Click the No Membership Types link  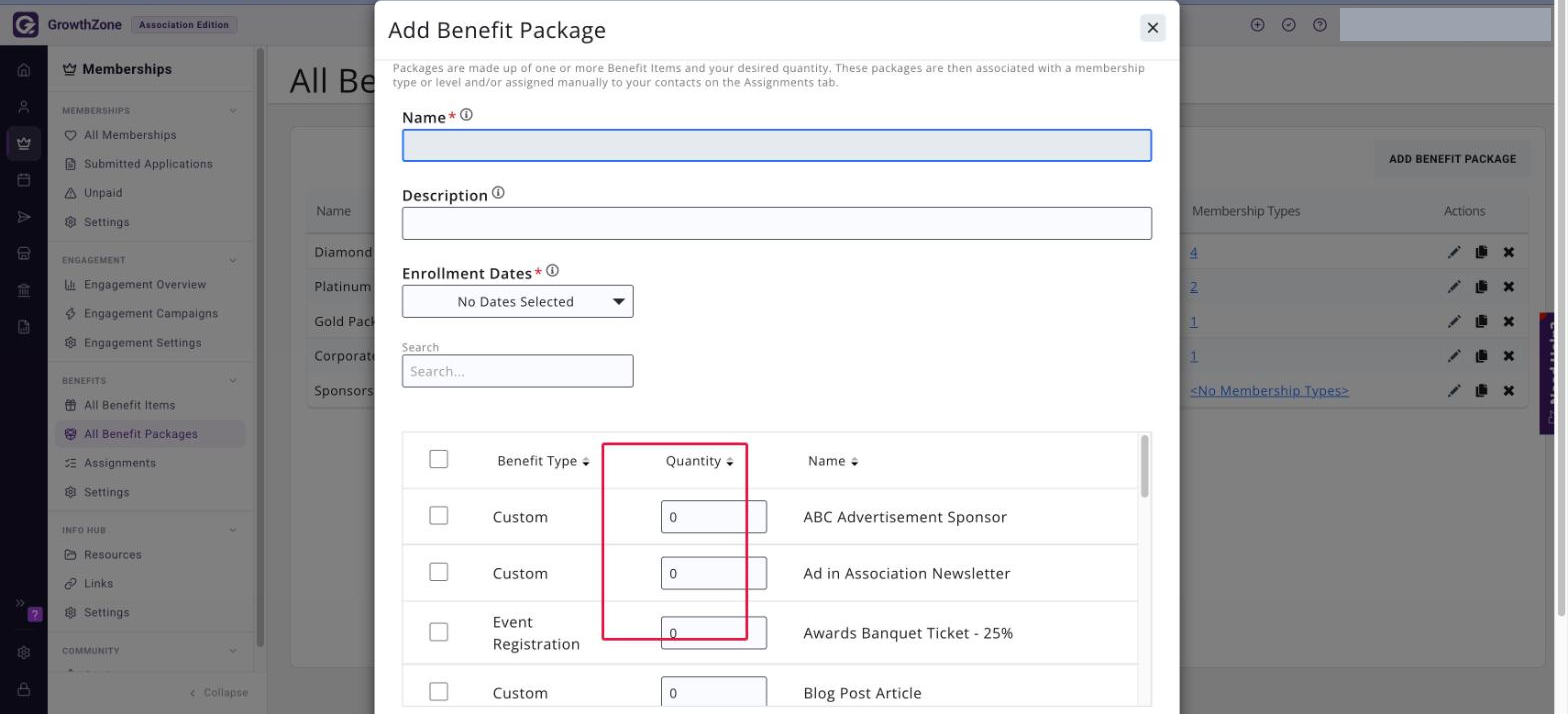[1269, 391]
